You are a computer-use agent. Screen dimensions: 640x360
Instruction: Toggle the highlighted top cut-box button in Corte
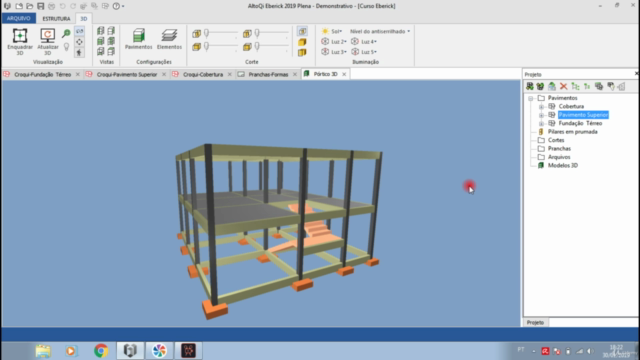(302, 31)
